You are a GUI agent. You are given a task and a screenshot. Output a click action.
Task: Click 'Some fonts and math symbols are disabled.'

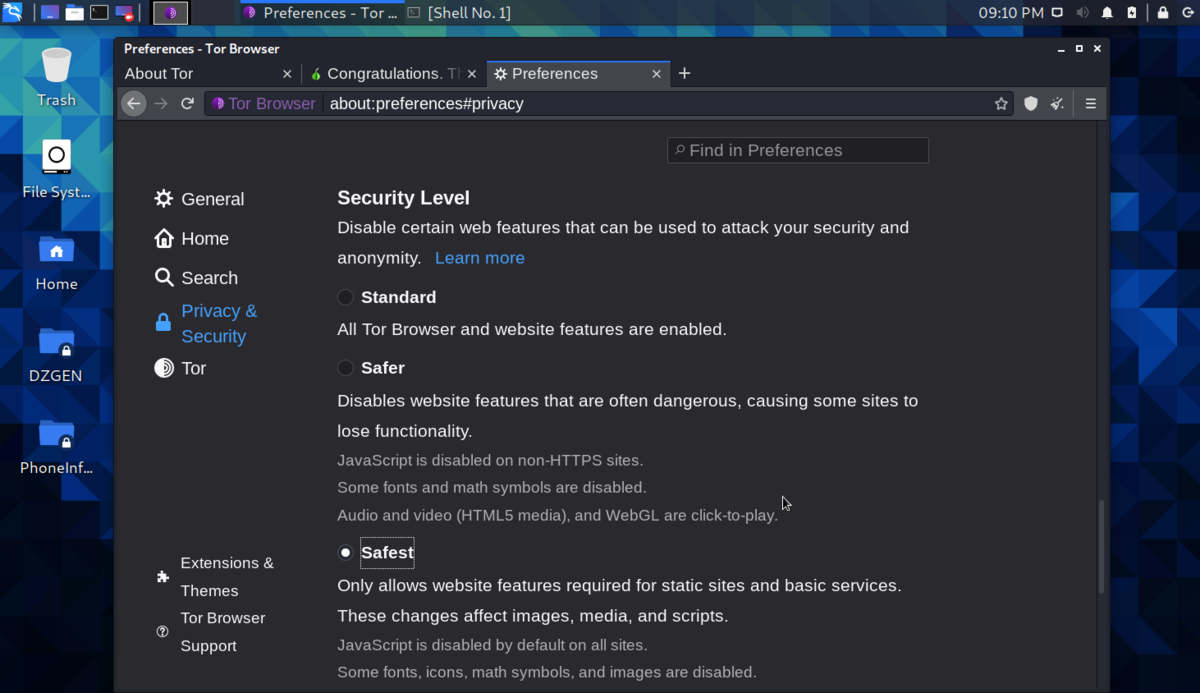(492, 487)
